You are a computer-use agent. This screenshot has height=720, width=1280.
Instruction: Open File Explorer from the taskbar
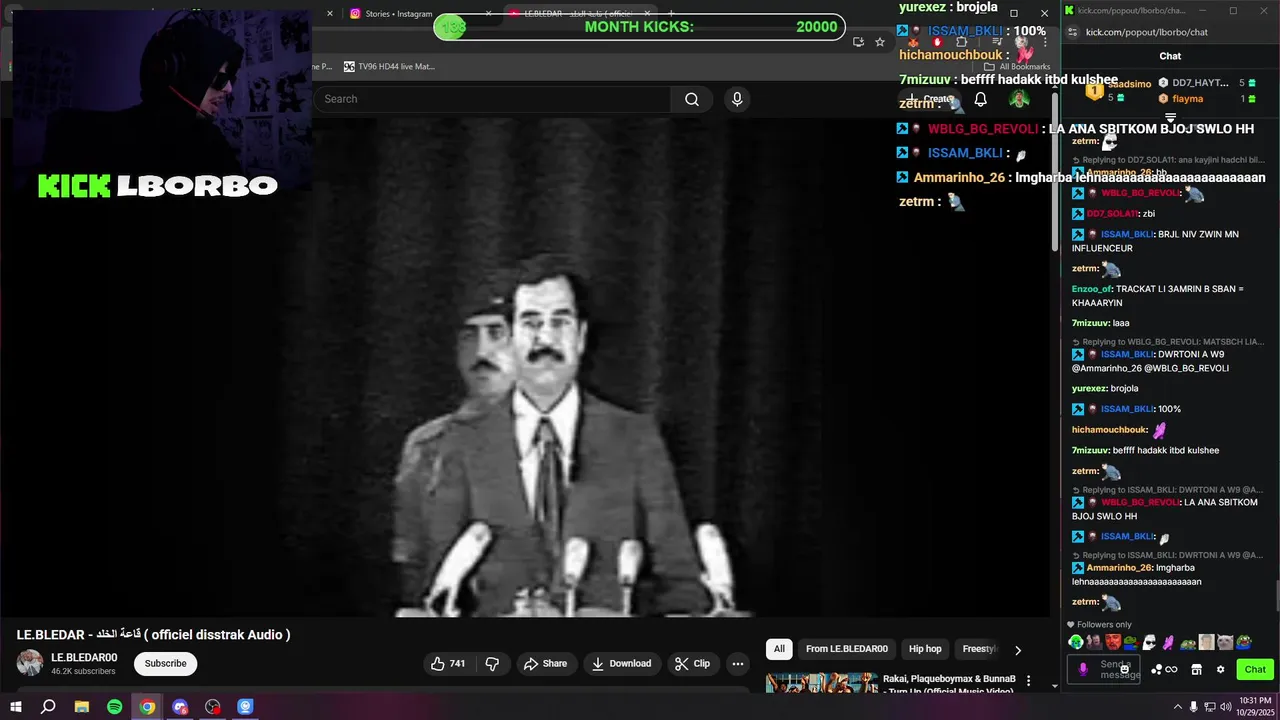[81, 707]
